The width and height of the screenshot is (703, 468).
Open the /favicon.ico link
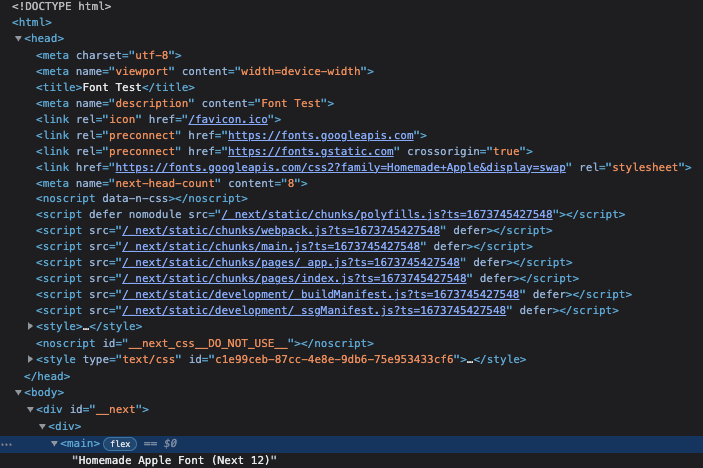pyautogui.click(x=228, y=119)
